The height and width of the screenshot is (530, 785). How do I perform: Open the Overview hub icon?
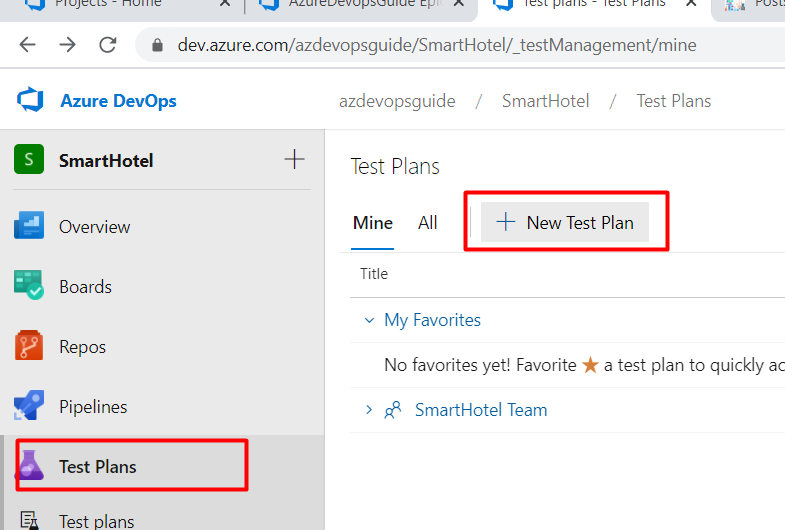(29, 225)
